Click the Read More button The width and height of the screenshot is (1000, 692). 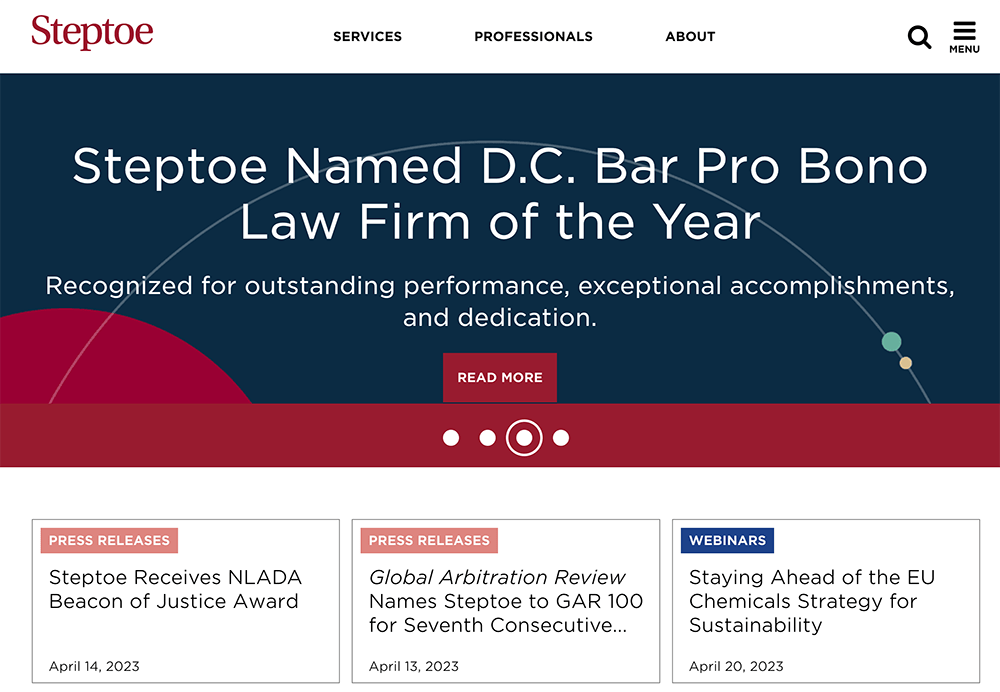(x=500, y=378)
